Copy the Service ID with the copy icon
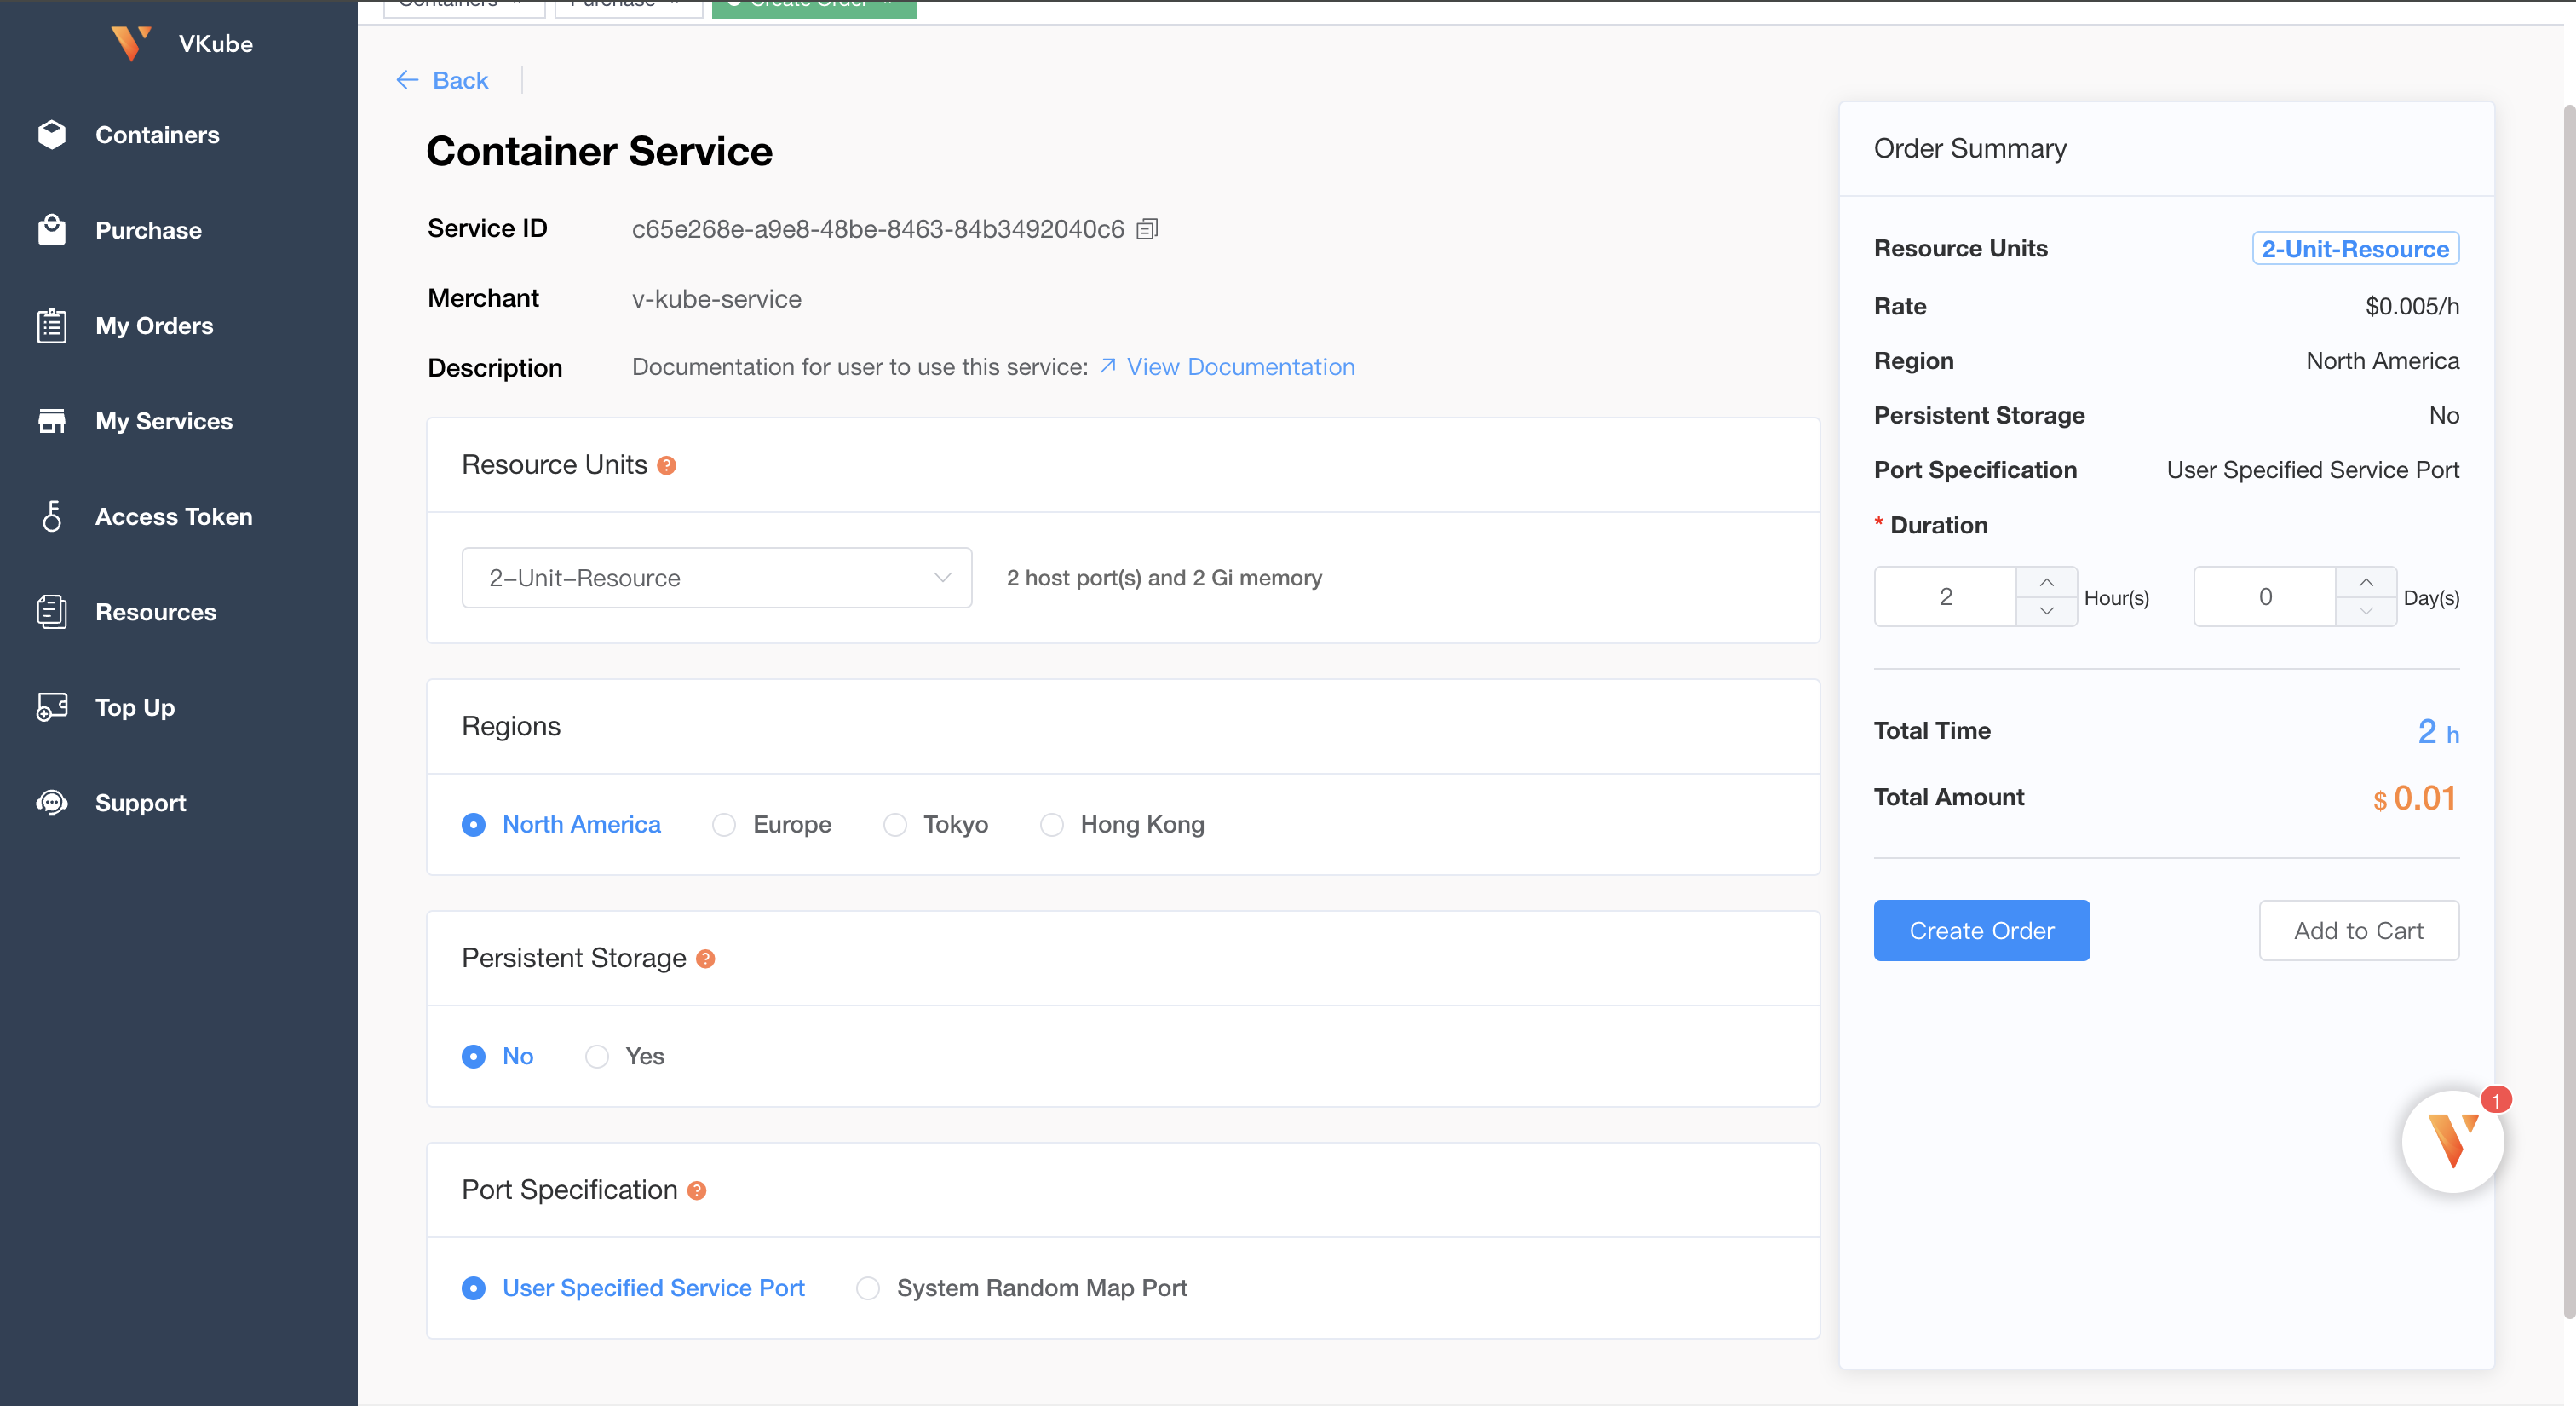The width and height of the screenshot is (2576, 1406). click(1147, 229)
